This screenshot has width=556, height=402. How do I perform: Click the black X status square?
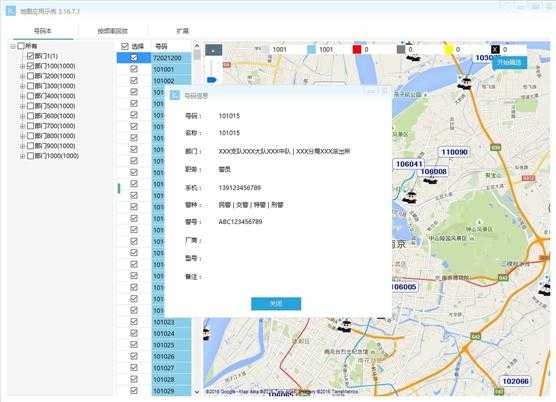495,49
